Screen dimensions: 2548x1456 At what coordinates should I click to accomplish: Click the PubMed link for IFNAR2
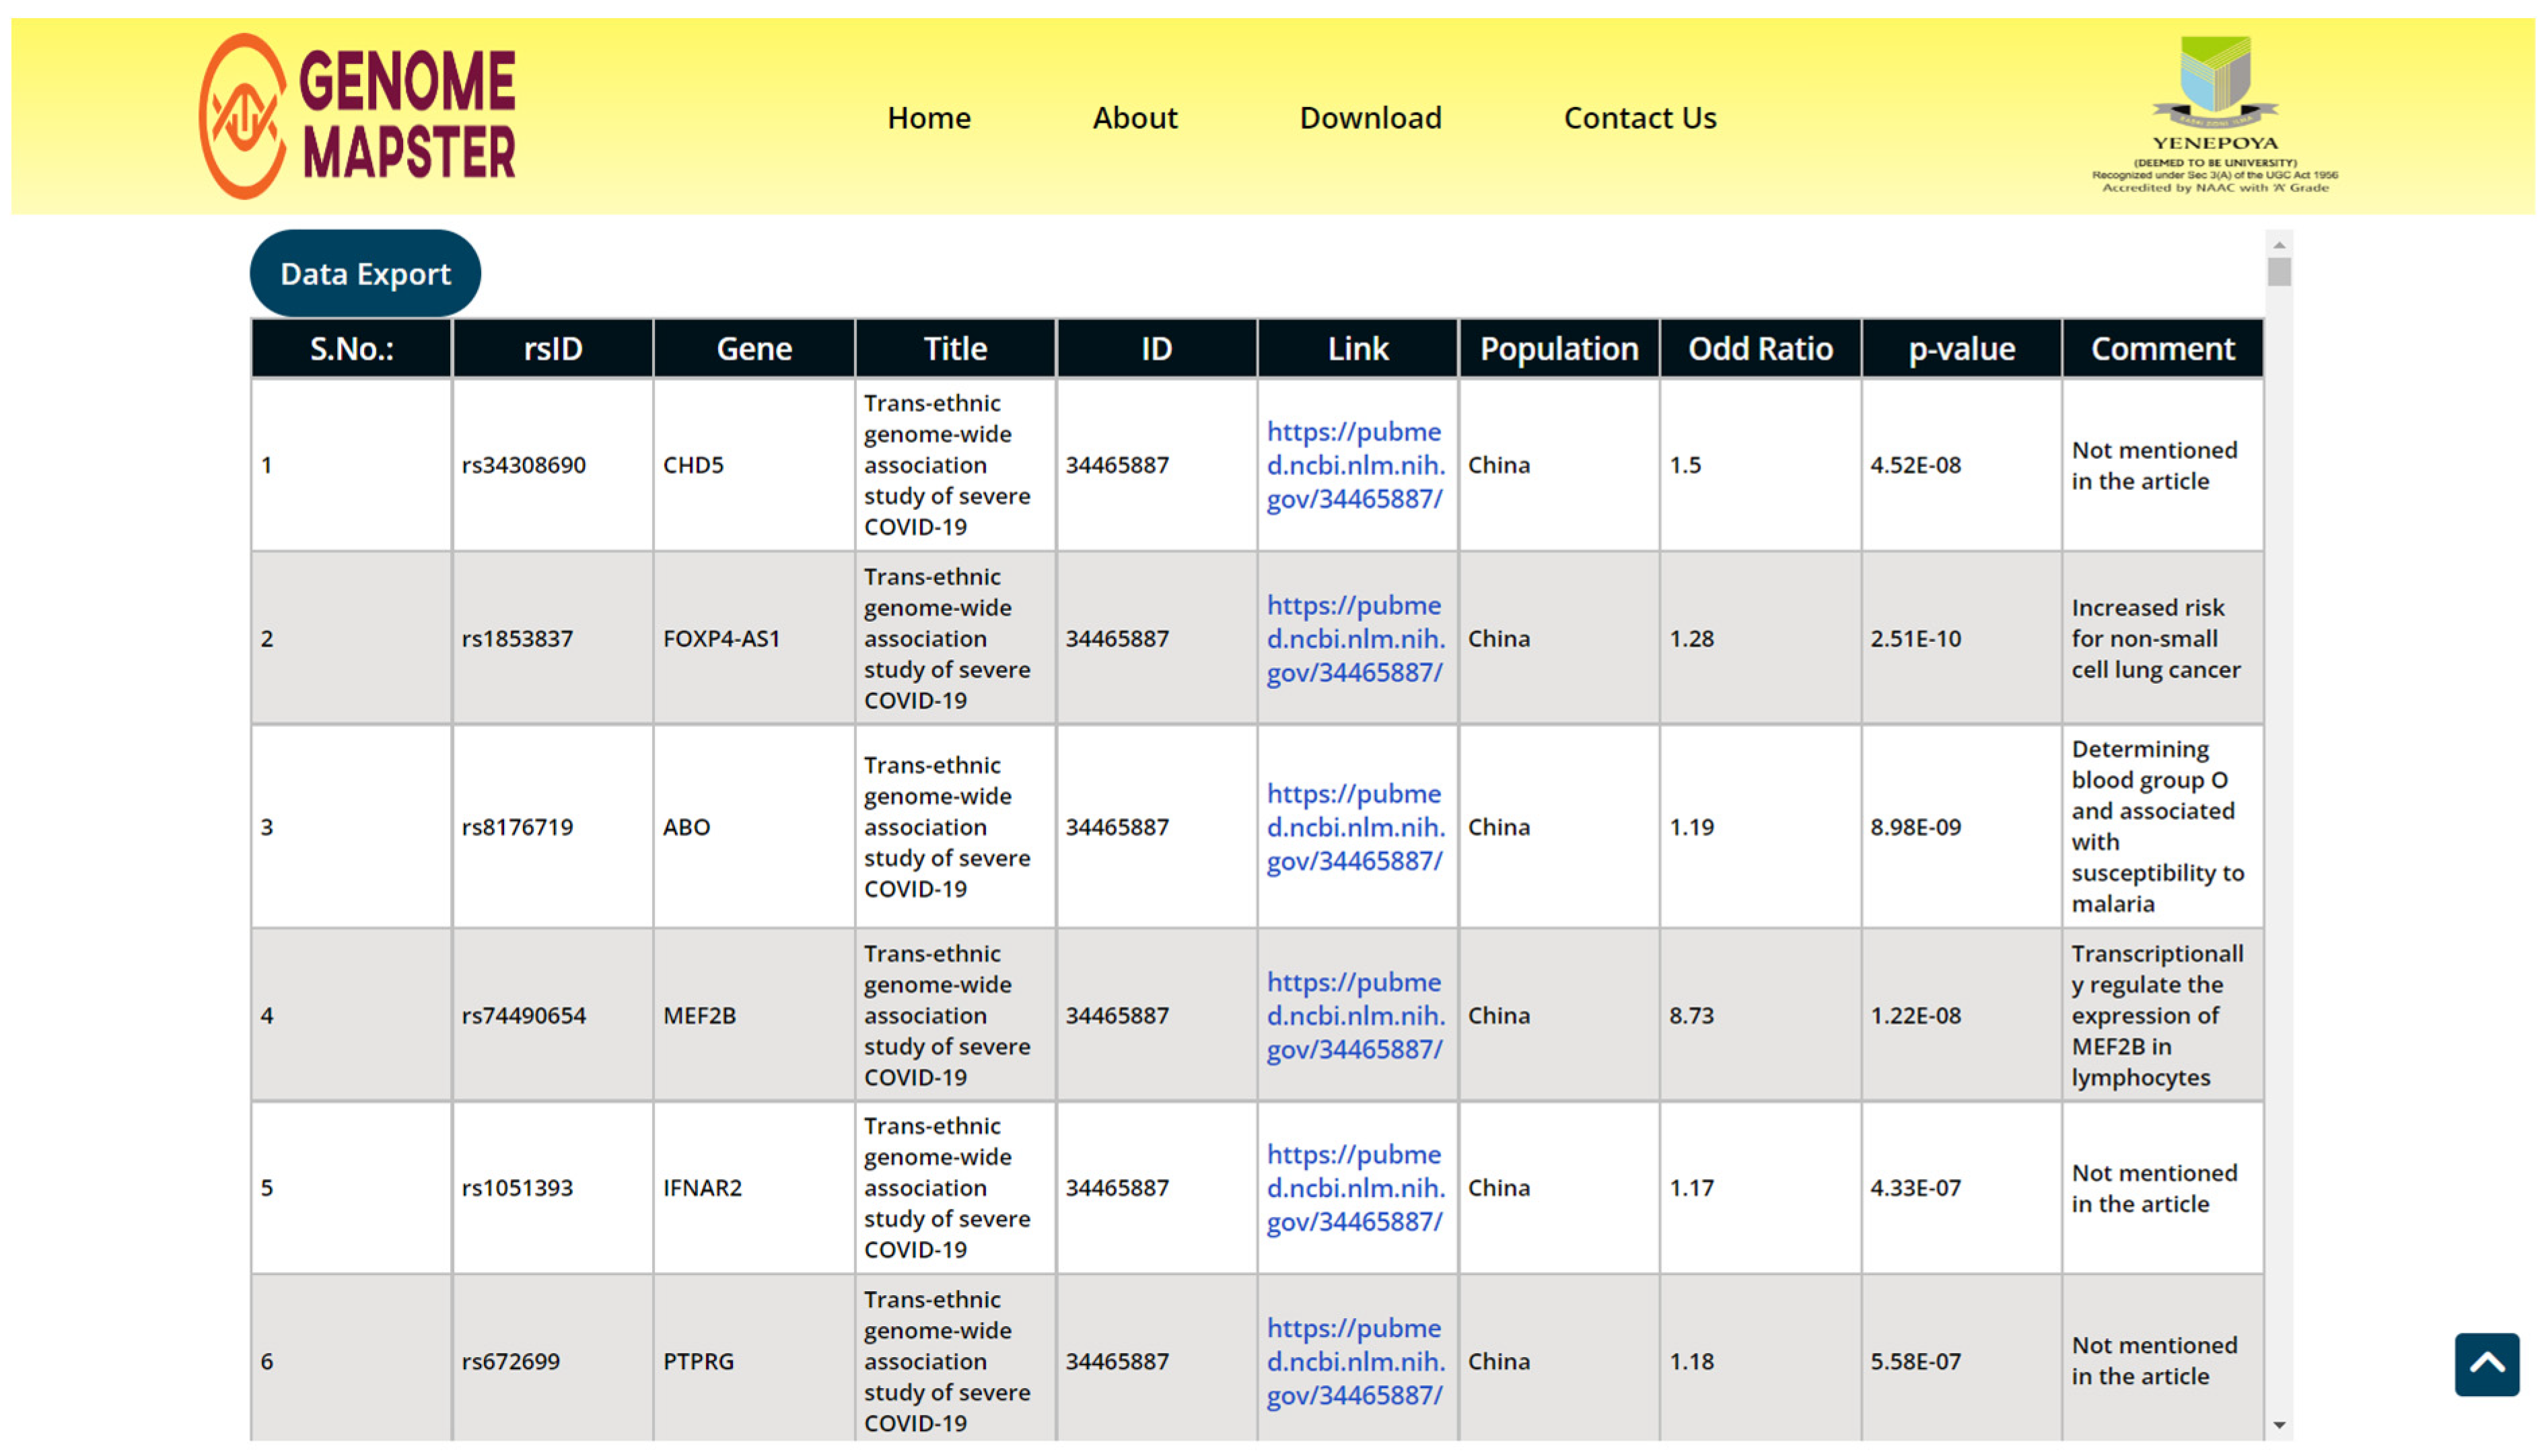[1355, 1188]
